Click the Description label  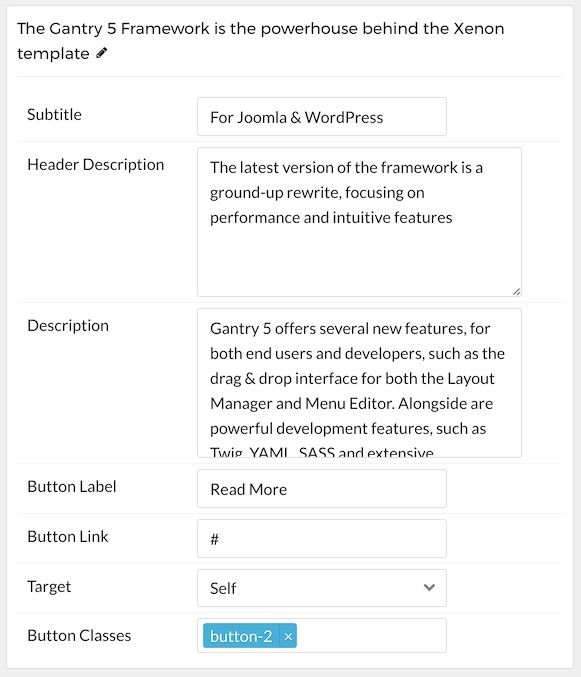(x=68, y=326)
